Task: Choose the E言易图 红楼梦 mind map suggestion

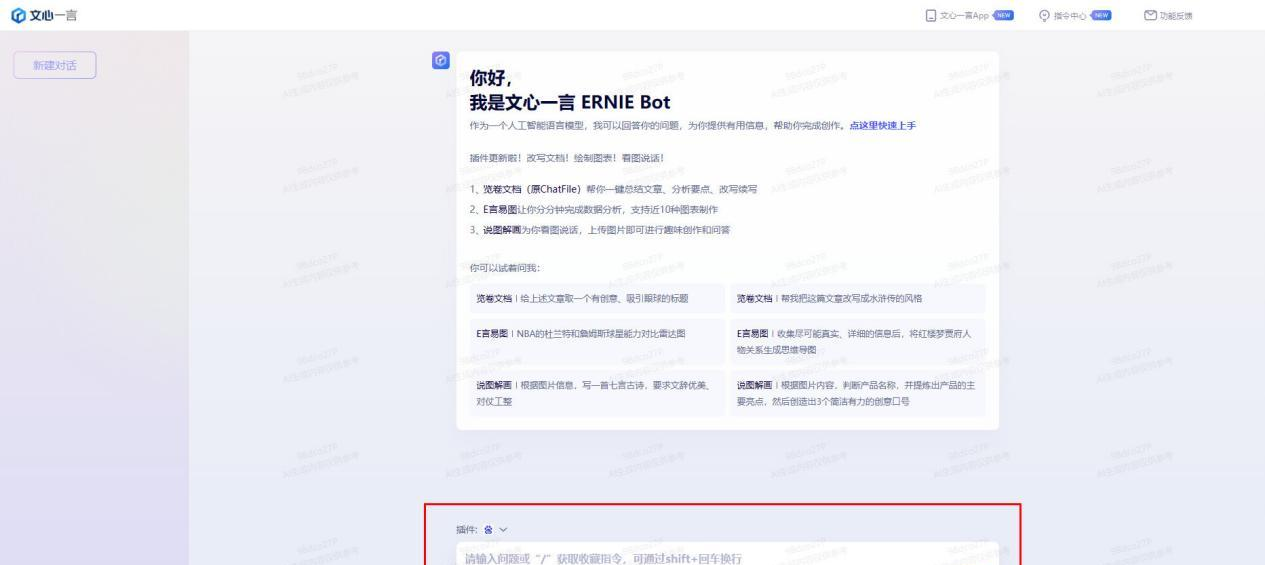Action: pyautogui.click(x=857, y=341)
